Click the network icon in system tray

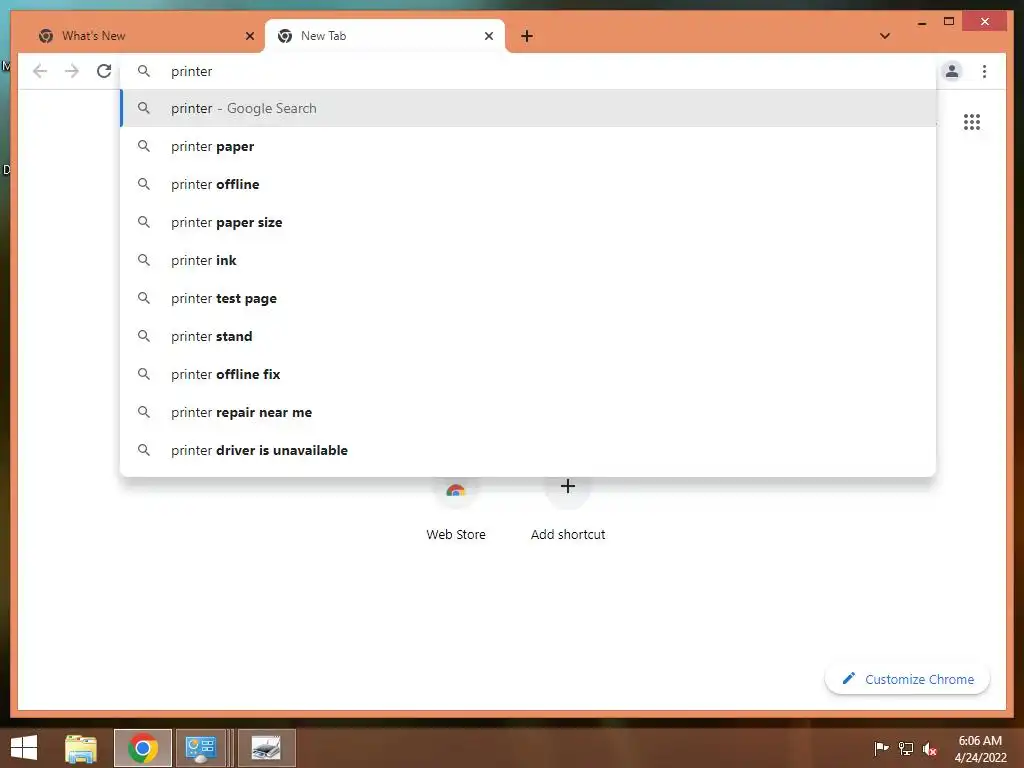click(906, 748)
